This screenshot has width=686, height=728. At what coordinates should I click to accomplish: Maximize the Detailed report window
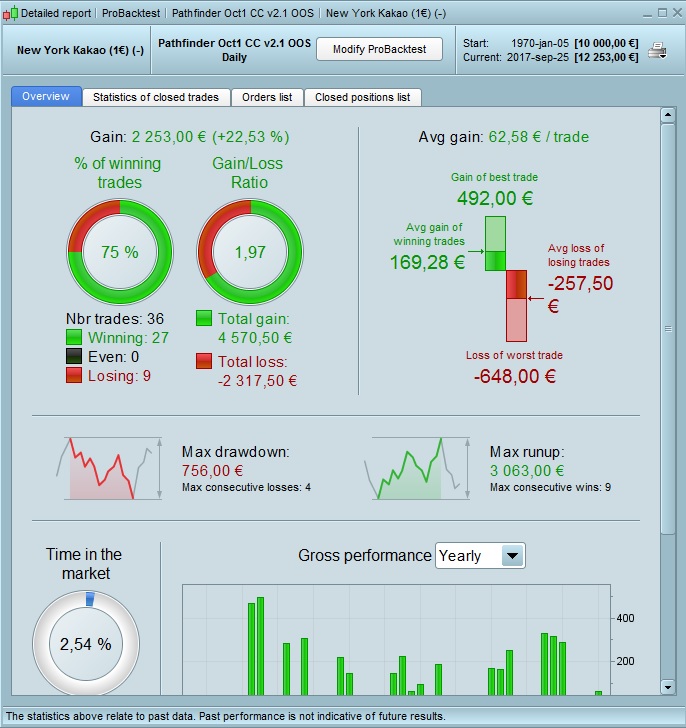tap(662, 13)
